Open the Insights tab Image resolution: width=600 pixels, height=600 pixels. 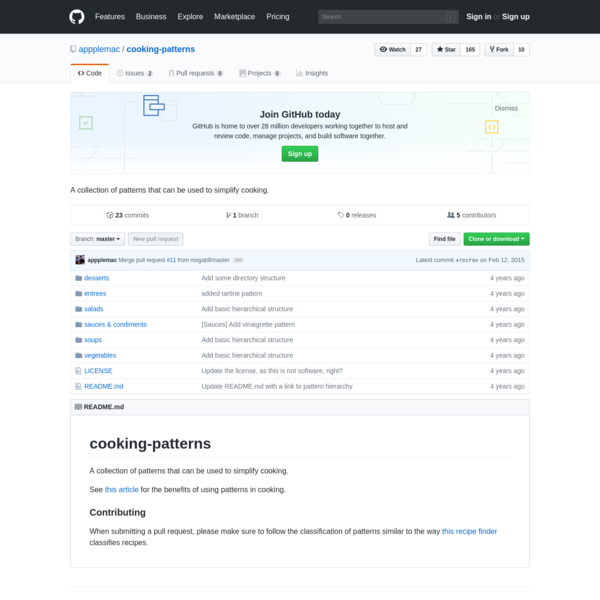pos(312,73)
